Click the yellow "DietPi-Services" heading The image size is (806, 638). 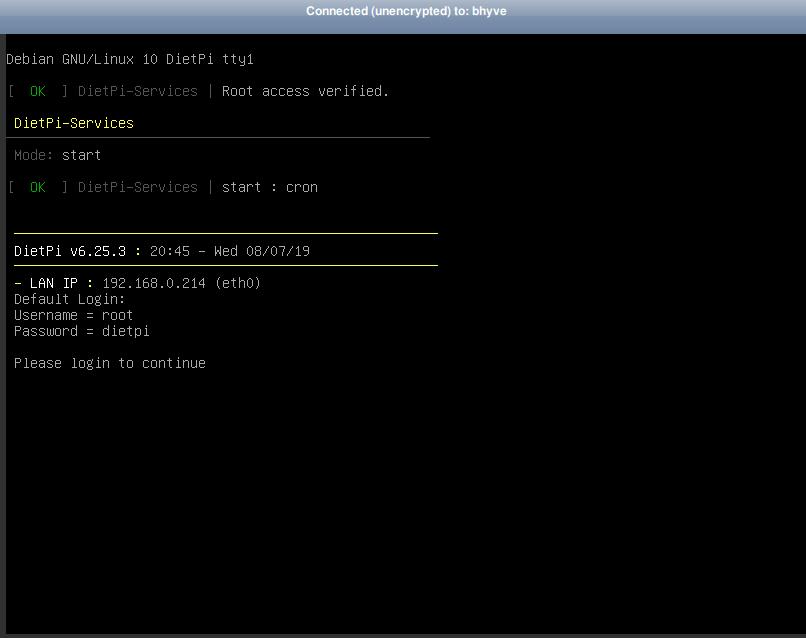pos(74,123)
